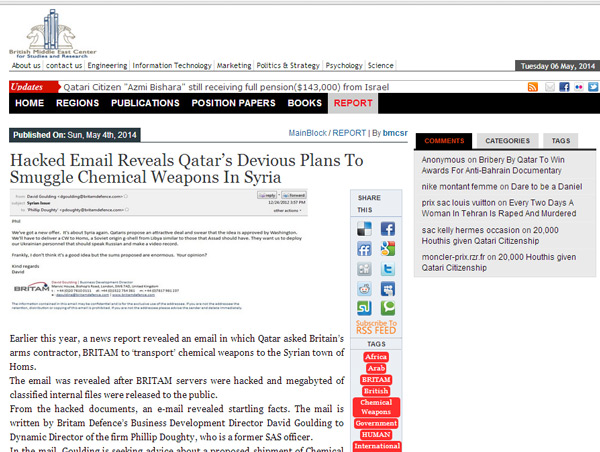Submit article to Reddit icon
This screenshot has height=452, width=600.
point(364,288)
